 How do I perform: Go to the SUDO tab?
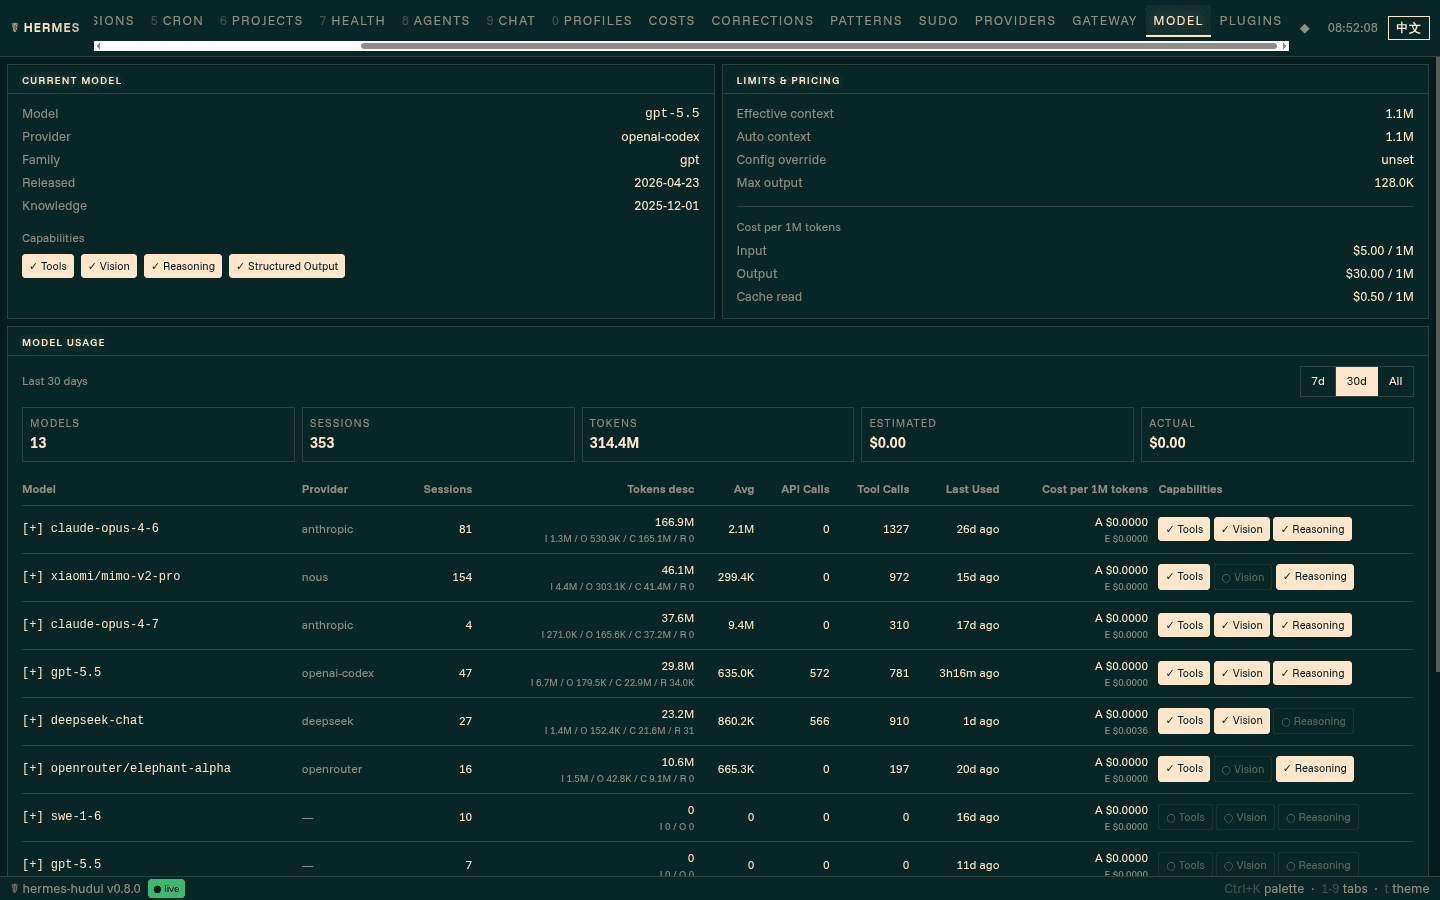pos(938,21)
